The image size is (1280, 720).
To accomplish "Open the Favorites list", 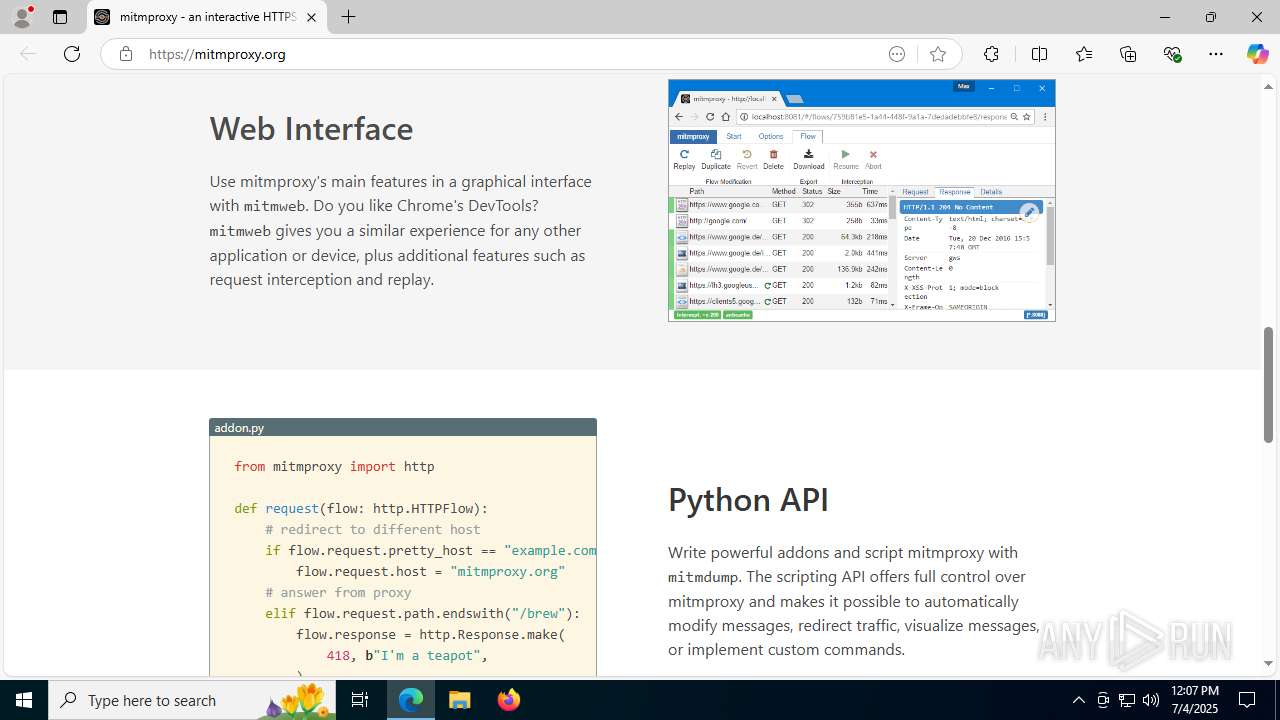I will coord(1084,54).
